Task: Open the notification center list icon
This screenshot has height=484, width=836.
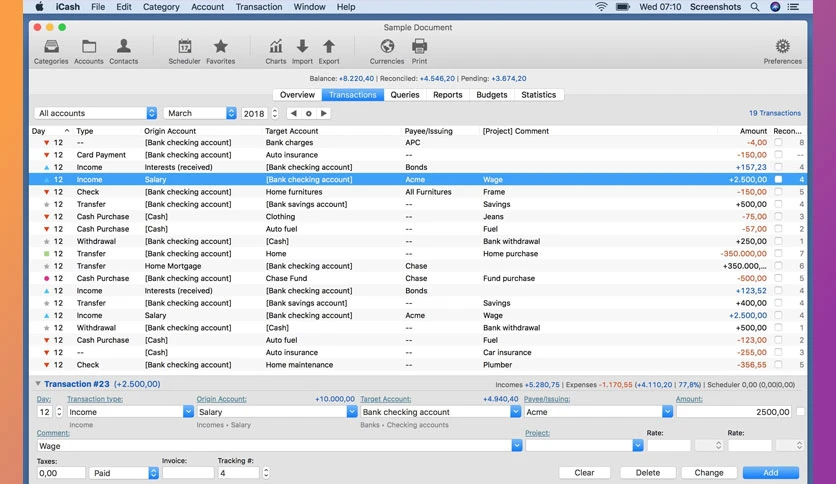Action: tap(793, 7)
